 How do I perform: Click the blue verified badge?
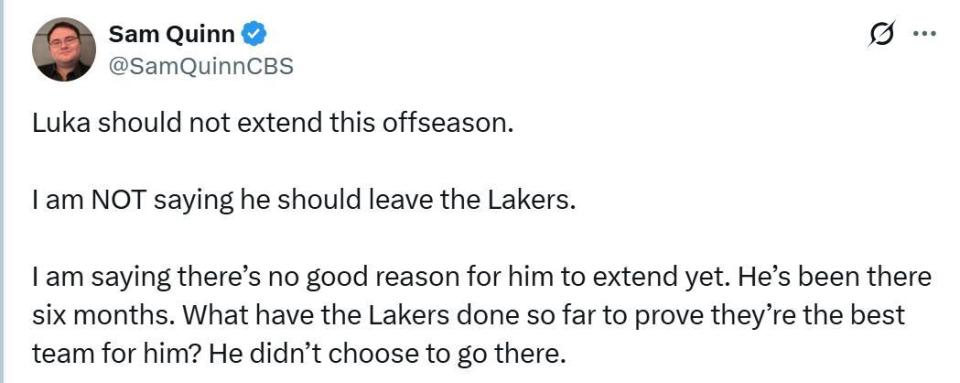point(254,34)
